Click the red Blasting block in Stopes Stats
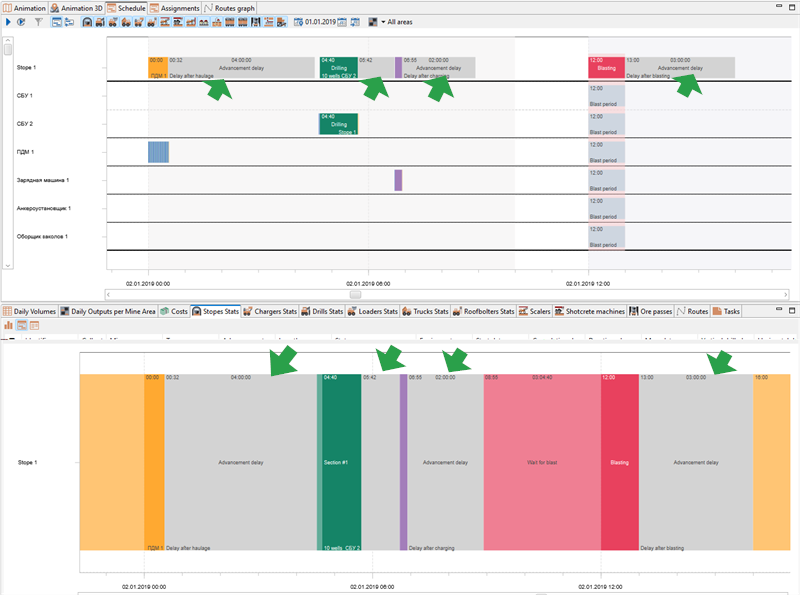800x595 pixels. tap(619, 462)
